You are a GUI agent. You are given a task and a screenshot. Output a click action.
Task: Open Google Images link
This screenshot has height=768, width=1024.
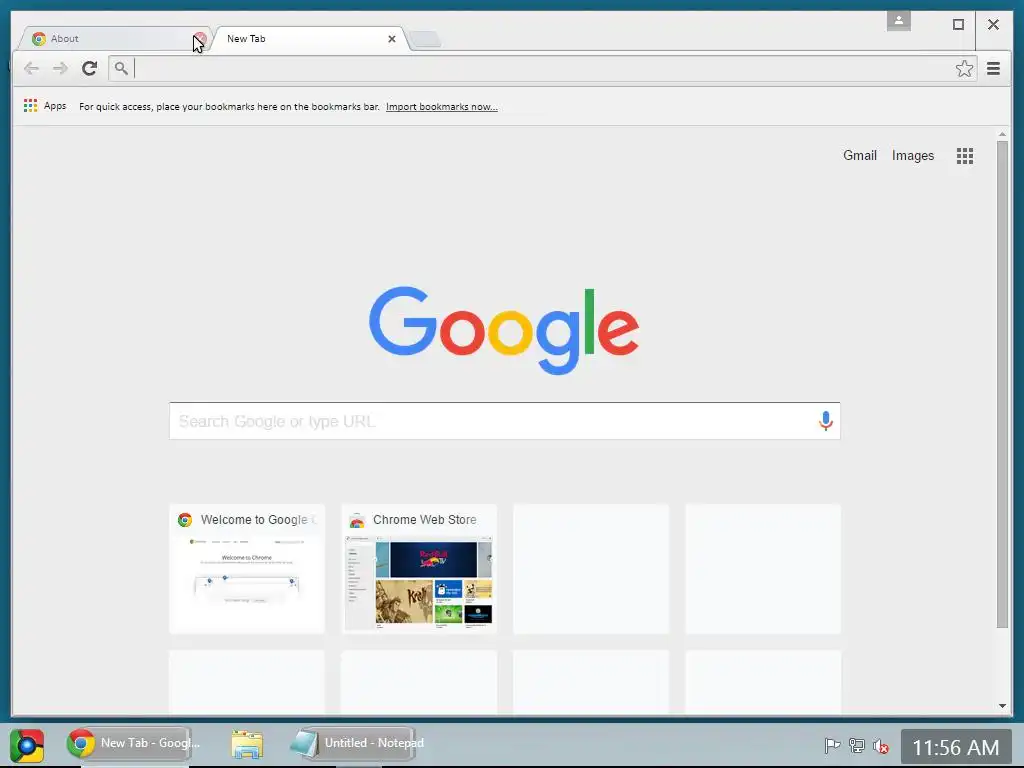click(913, 155)
